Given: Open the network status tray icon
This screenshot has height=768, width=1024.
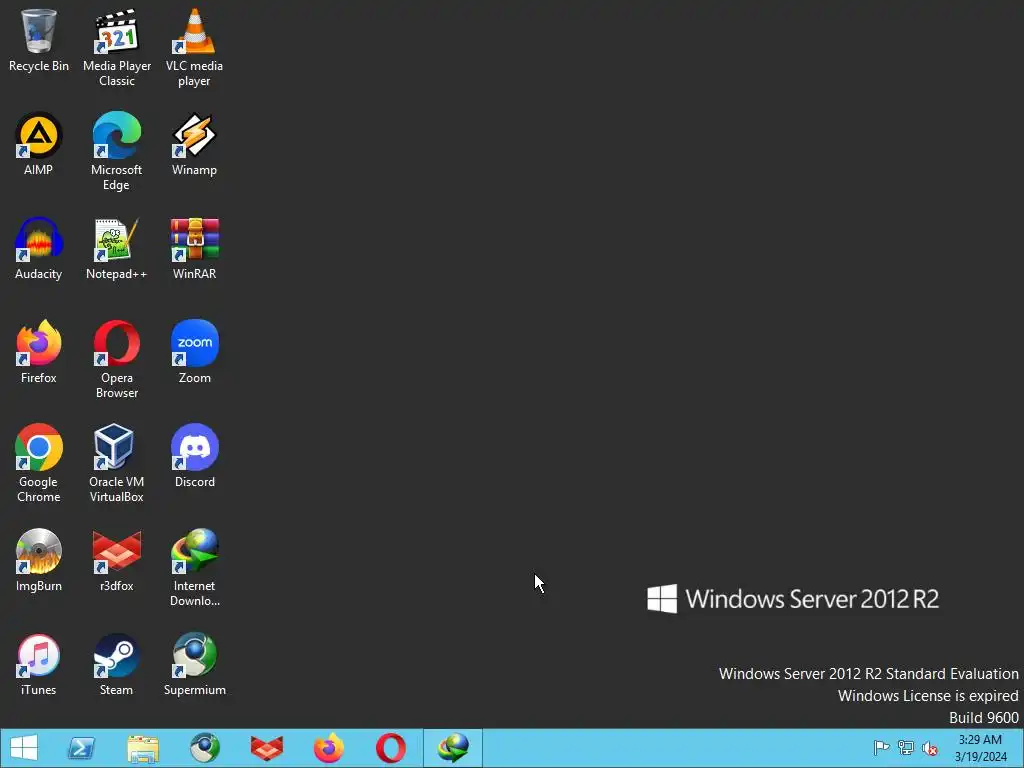Looking at the screenshot, I should pos(906,748).
